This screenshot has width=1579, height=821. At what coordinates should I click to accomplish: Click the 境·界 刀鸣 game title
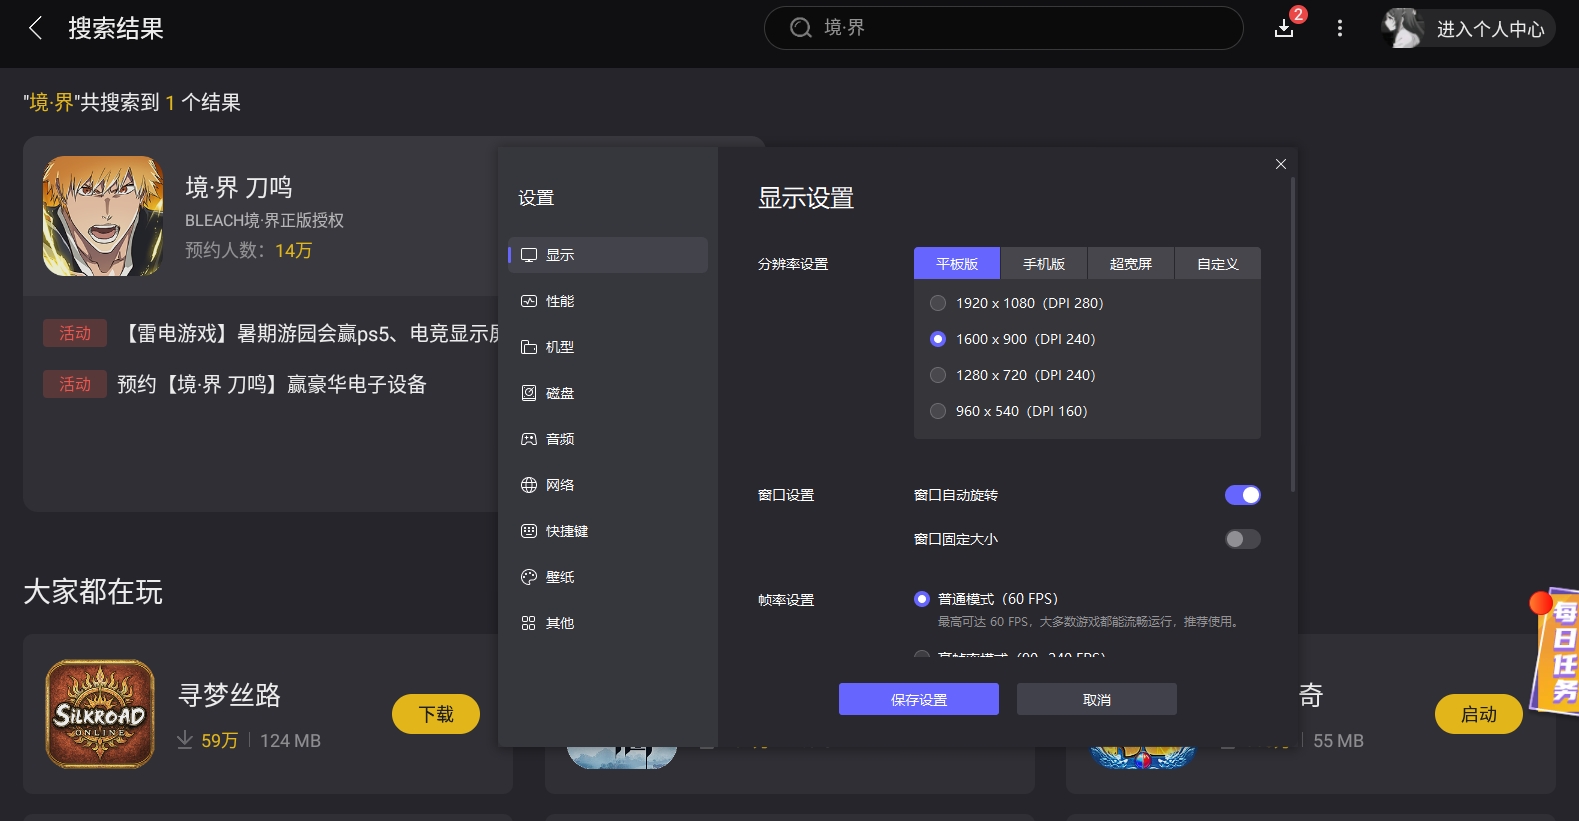(x=239, y=187)
